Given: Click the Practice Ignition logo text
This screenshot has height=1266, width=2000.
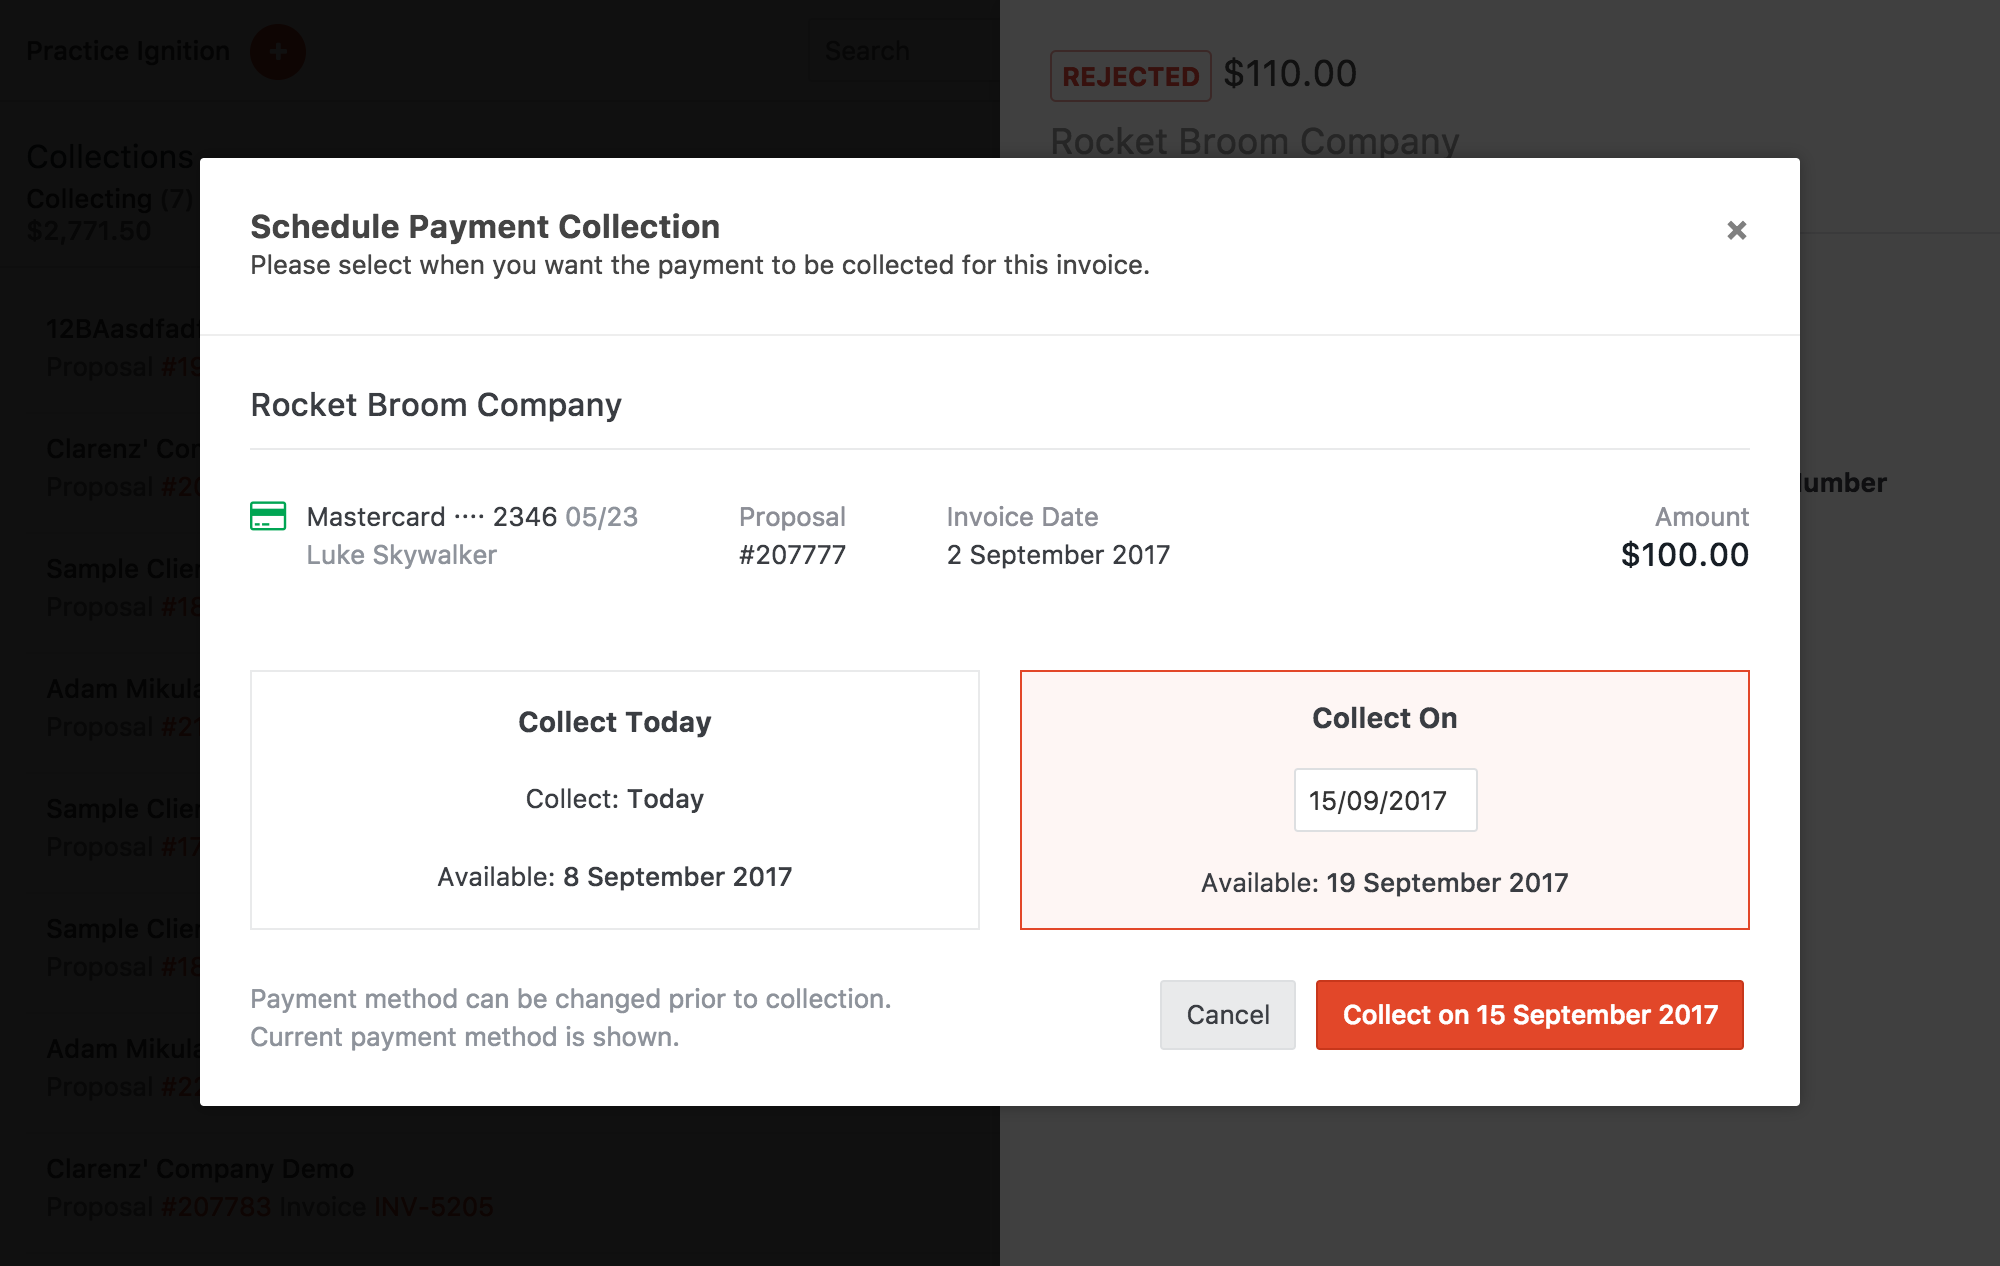Looking at the screenshot, I should [128, 51].
